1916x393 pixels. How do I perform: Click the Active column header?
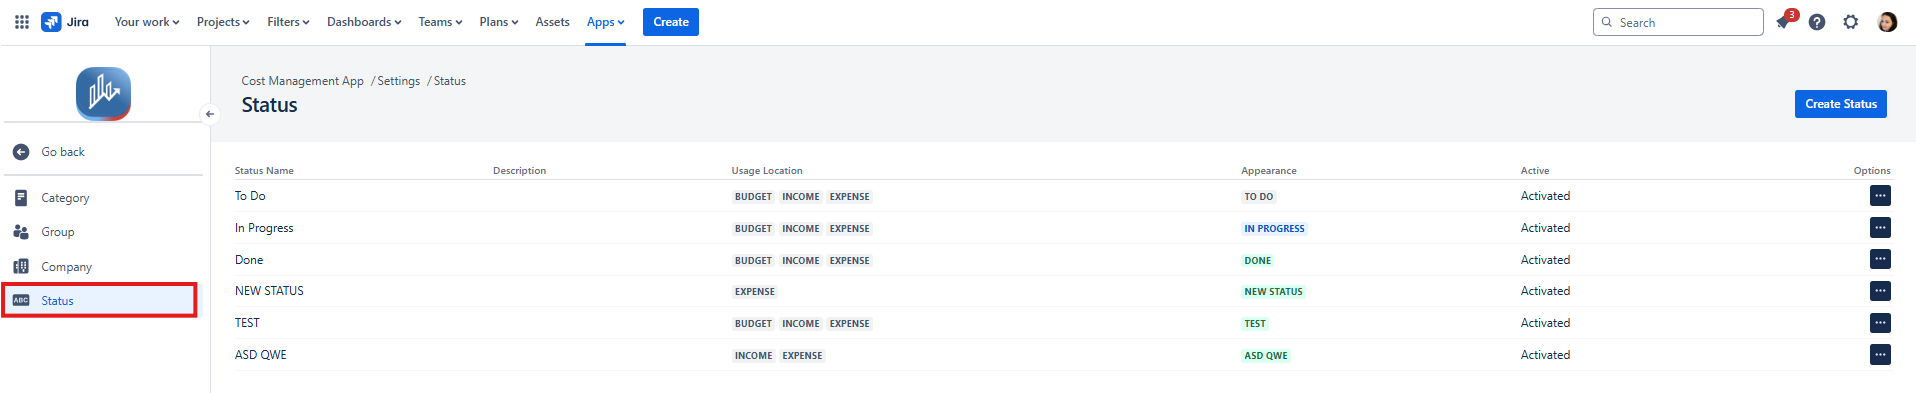point(1535,171)
